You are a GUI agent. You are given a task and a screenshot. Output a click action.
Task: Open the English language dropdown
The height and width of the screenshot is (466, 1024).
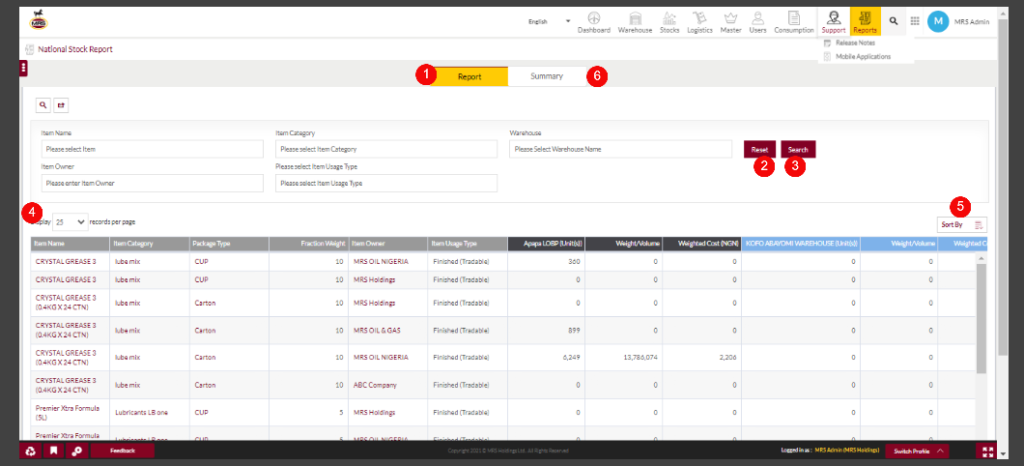point(549,22)
